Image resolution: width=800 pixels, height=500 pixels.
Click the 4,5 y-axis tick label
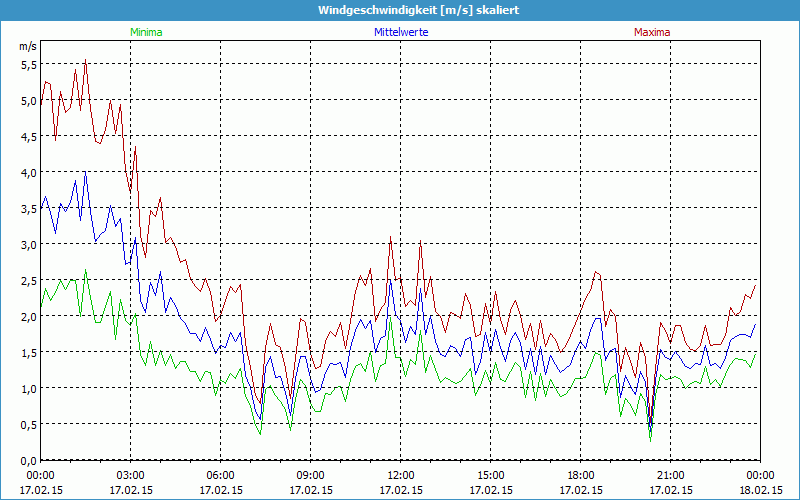coord(29,136)
